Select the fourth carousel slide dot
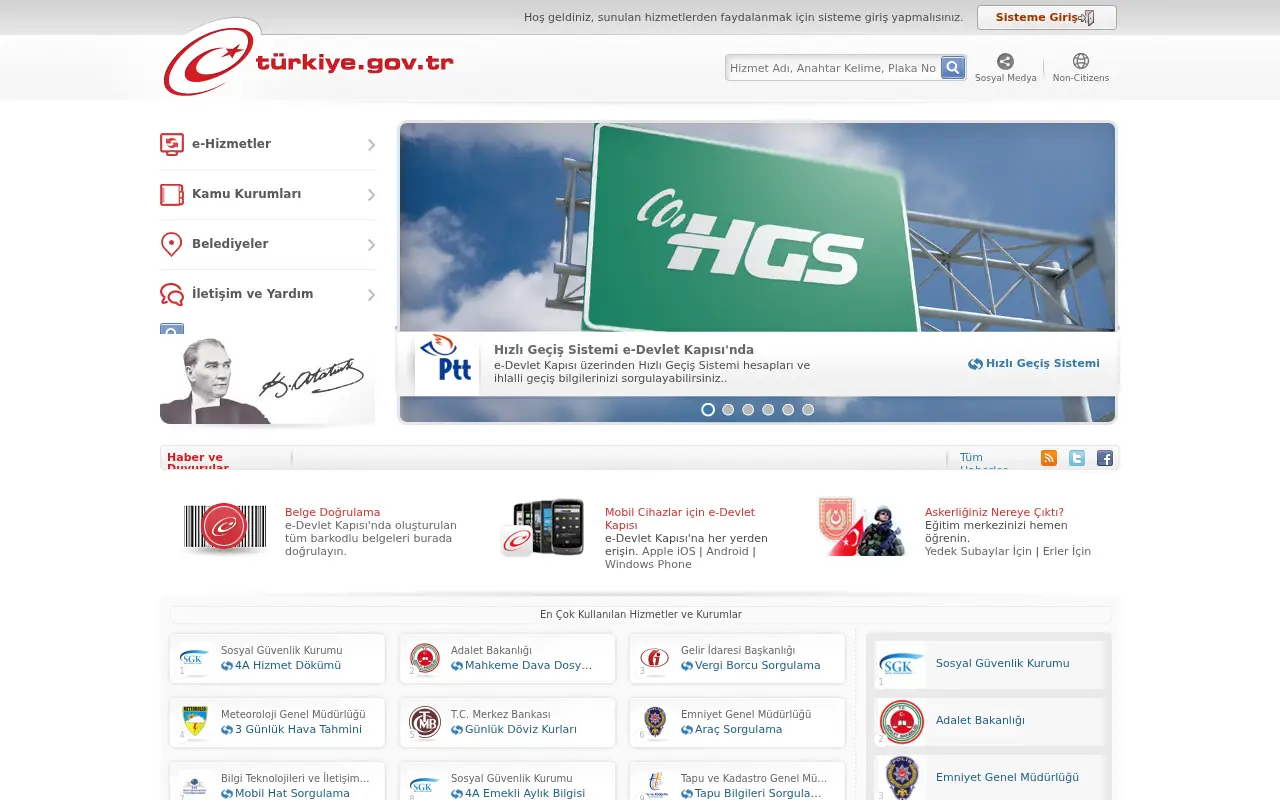Image resolution: width=1280 pixels, height=800 pixels. 768,410
